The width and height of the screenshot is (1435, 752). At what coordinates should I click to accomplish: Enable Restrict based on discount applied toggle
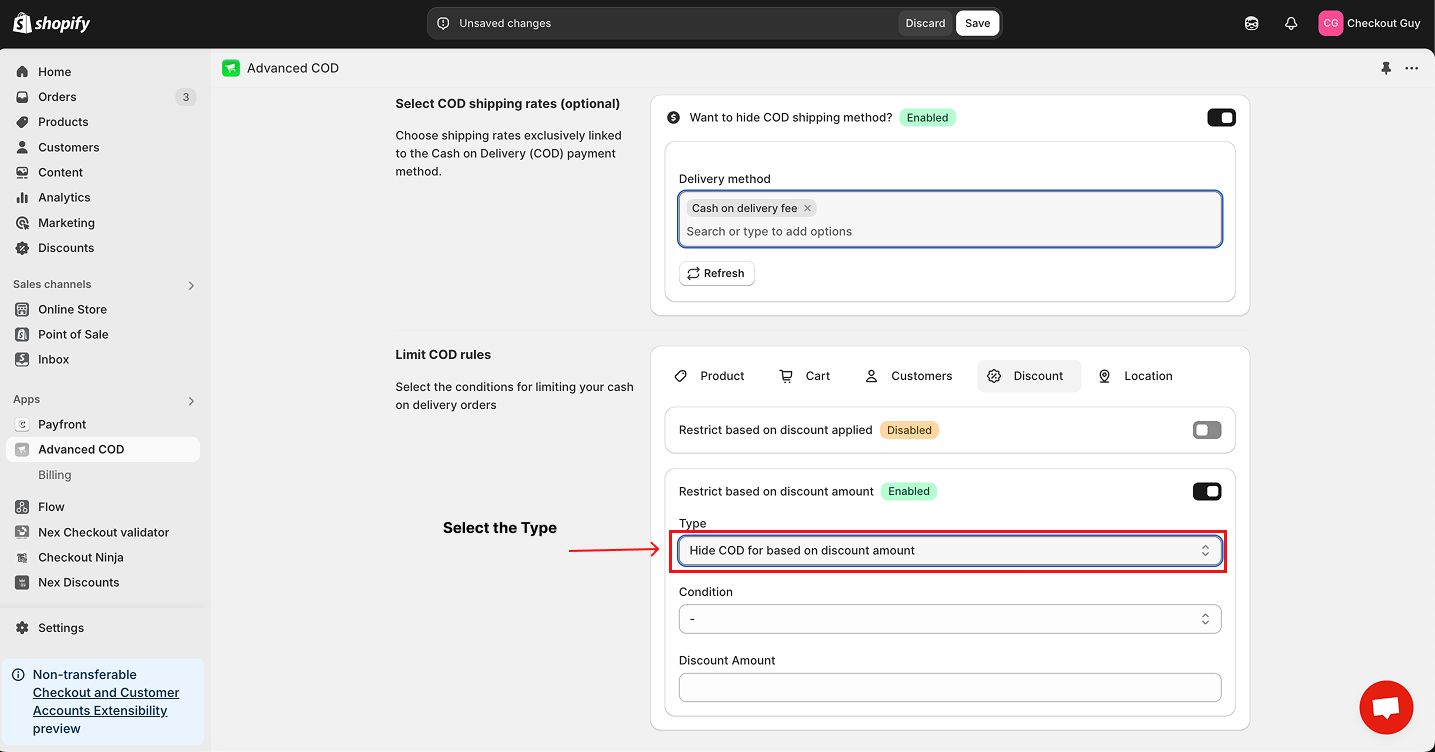pyautogui.click(x=1207, y=430)
